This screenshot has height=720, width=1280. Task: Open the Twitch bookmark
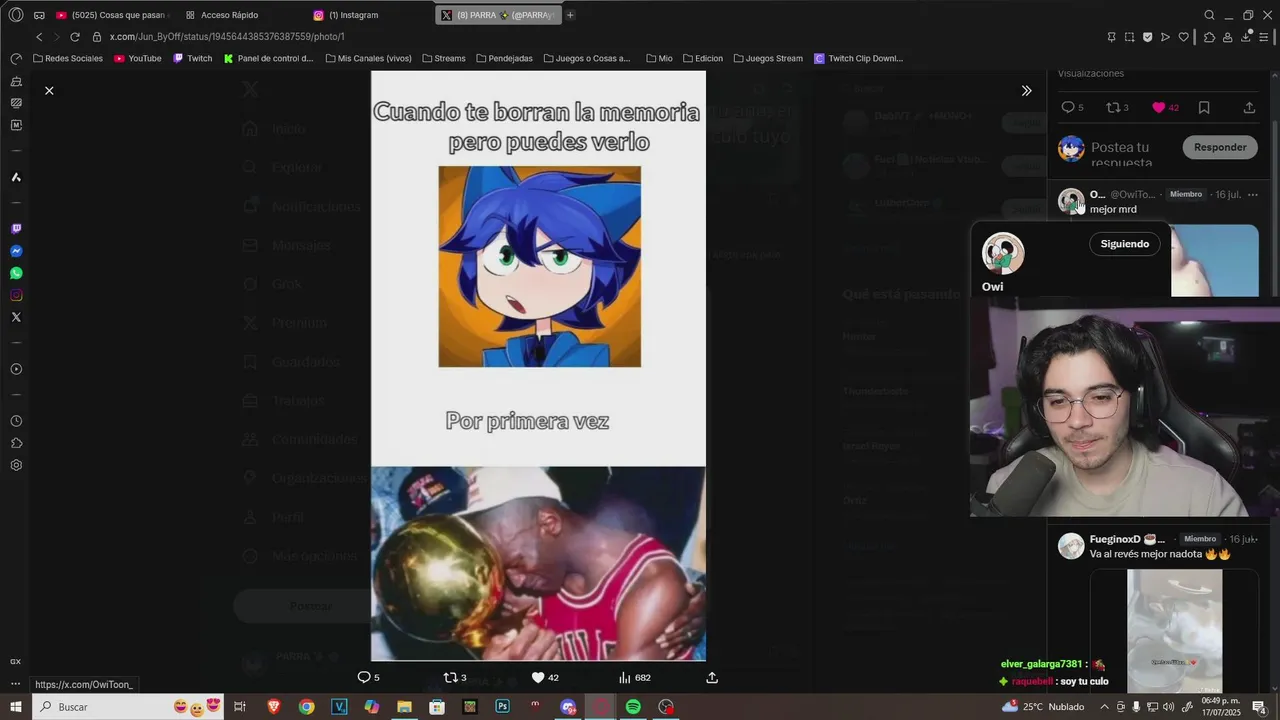(x=193, y=59)
